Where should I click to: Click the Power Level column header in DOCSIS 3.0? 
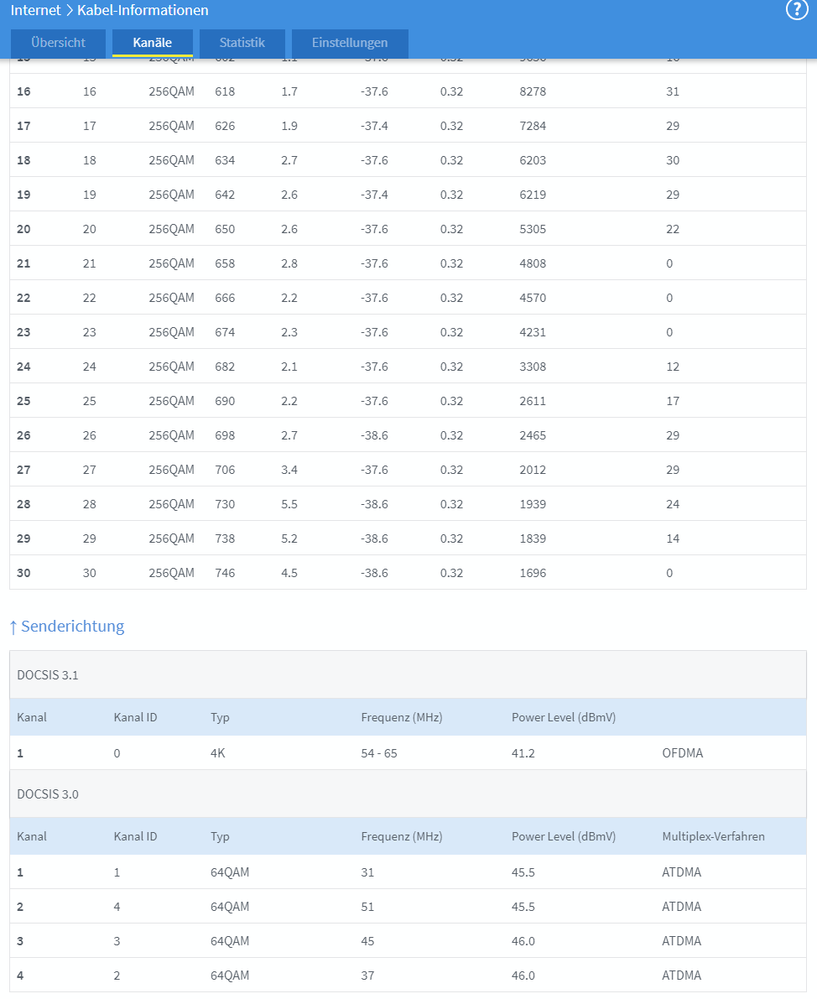click(563, 837)
